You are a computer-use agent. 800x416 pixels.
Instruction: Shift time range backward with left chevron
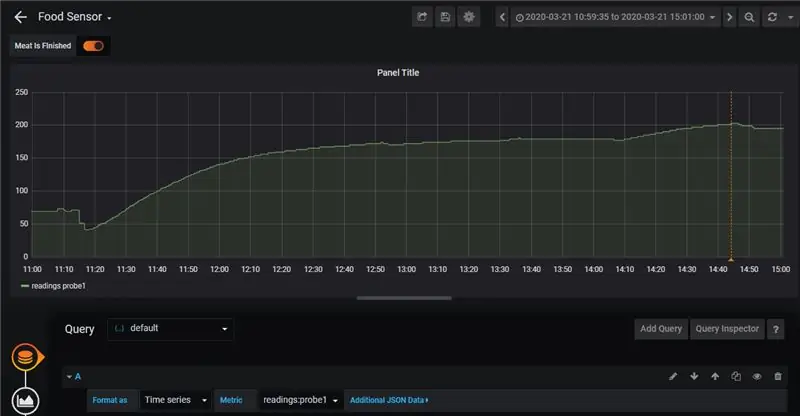pos(503,17)
